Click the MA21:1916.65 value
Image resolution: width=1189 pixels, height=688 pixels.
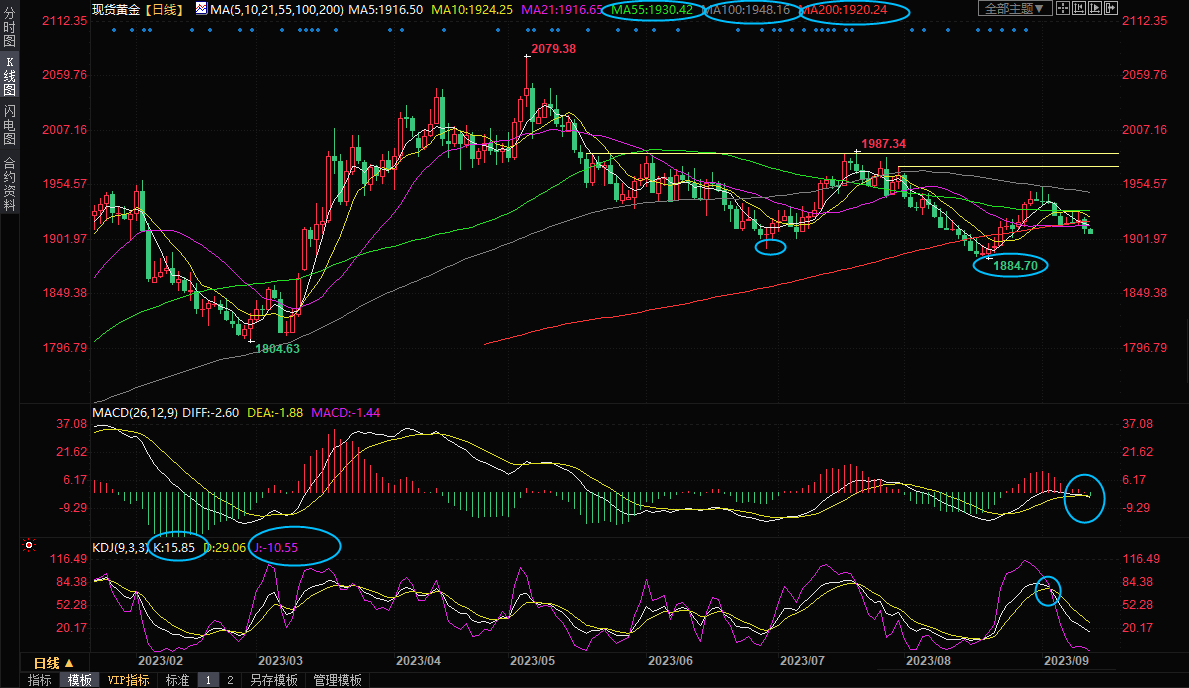point(562,10)
